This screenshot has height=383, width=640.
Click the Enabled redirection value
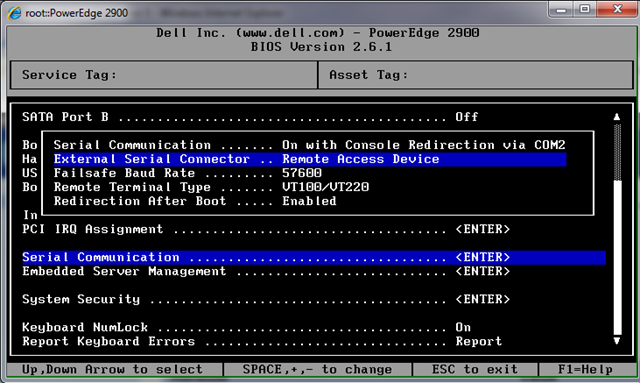309,201
